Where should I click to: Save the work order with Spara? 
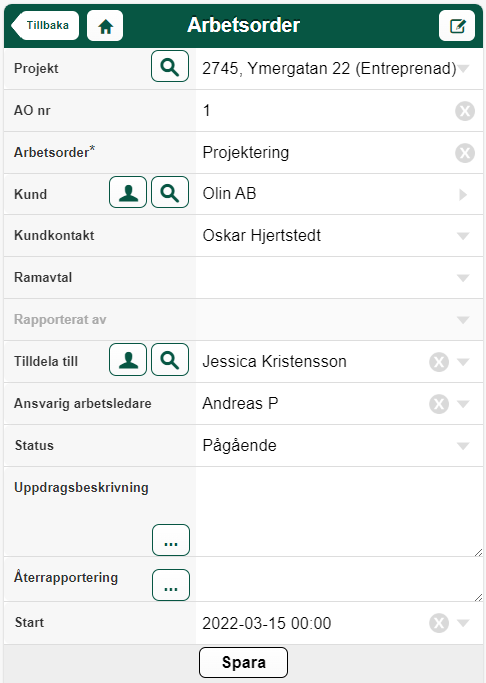click(x=243, y=663)
